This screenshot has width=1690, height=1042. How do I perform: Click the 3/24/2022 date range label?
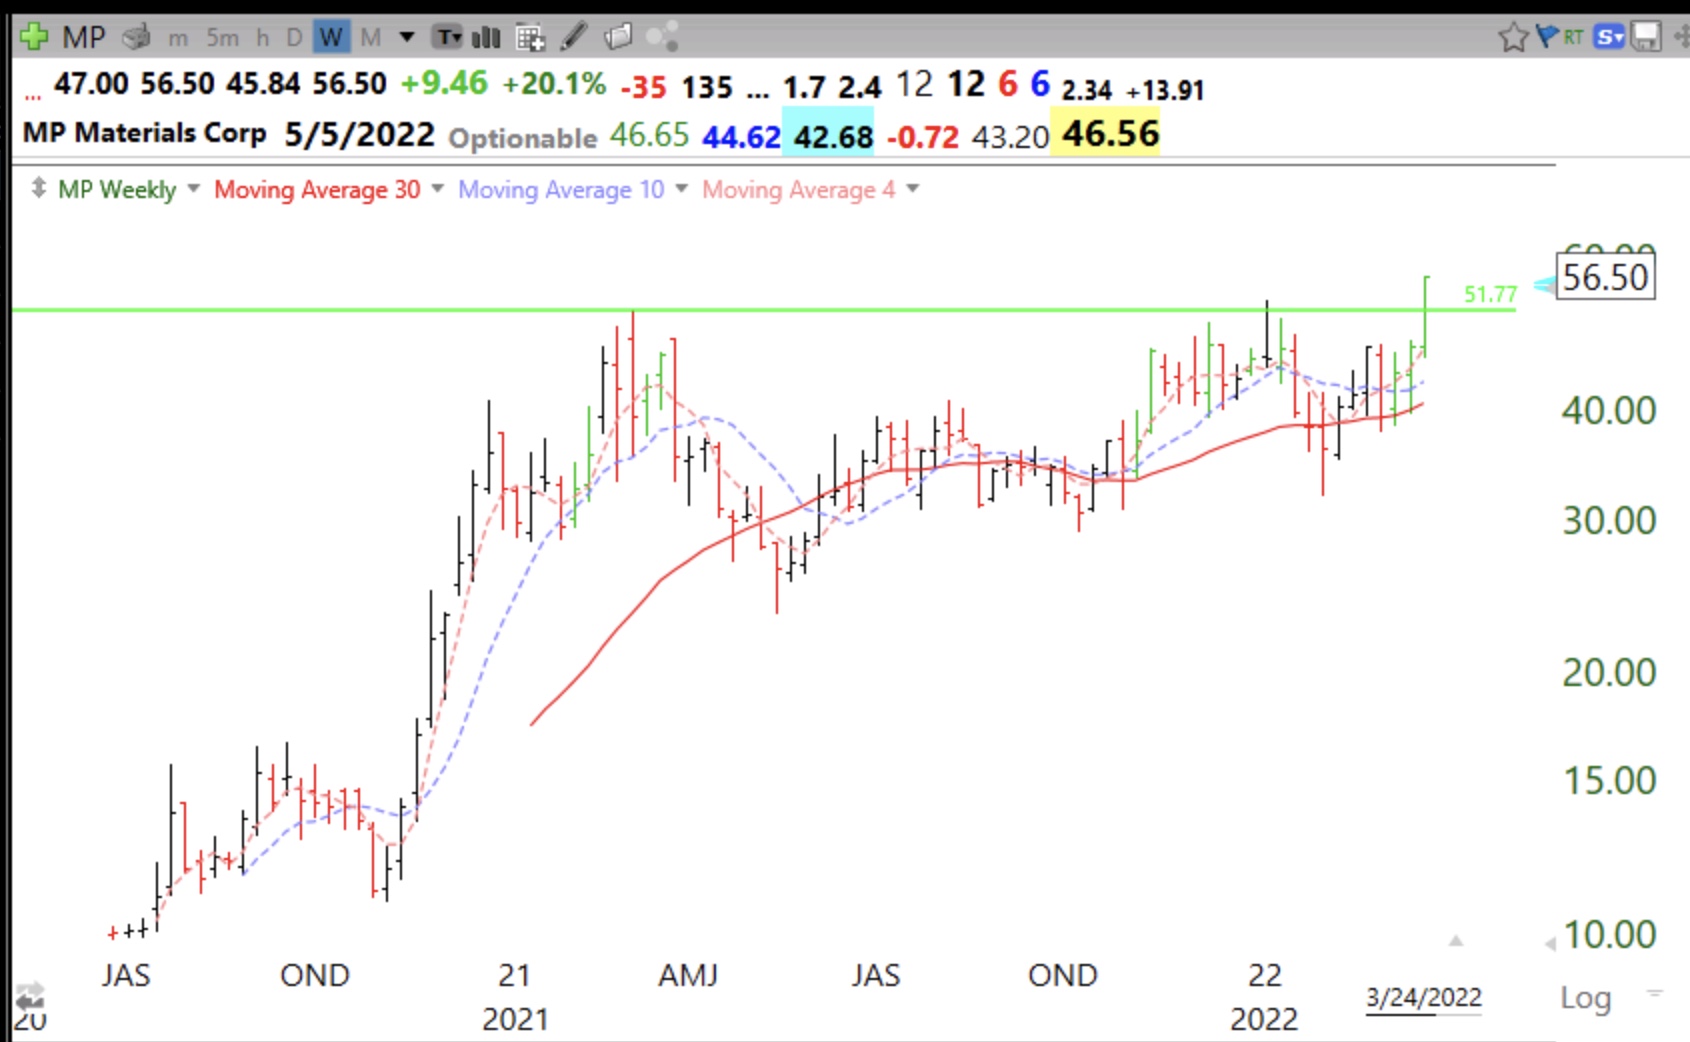click(1424, 997)
